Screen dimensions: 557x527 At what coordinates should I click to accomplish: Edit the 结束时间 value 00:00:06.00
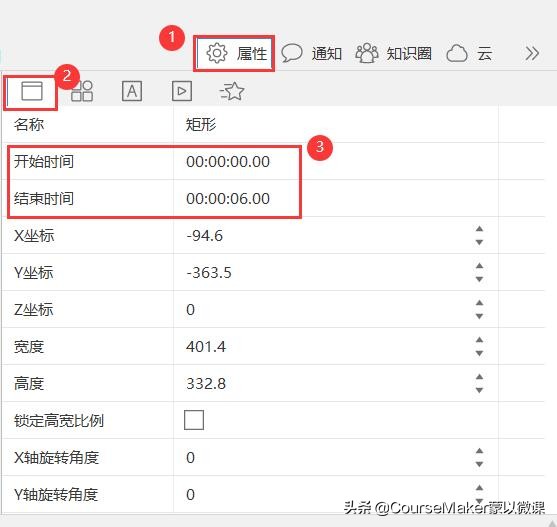coord(228,199)
